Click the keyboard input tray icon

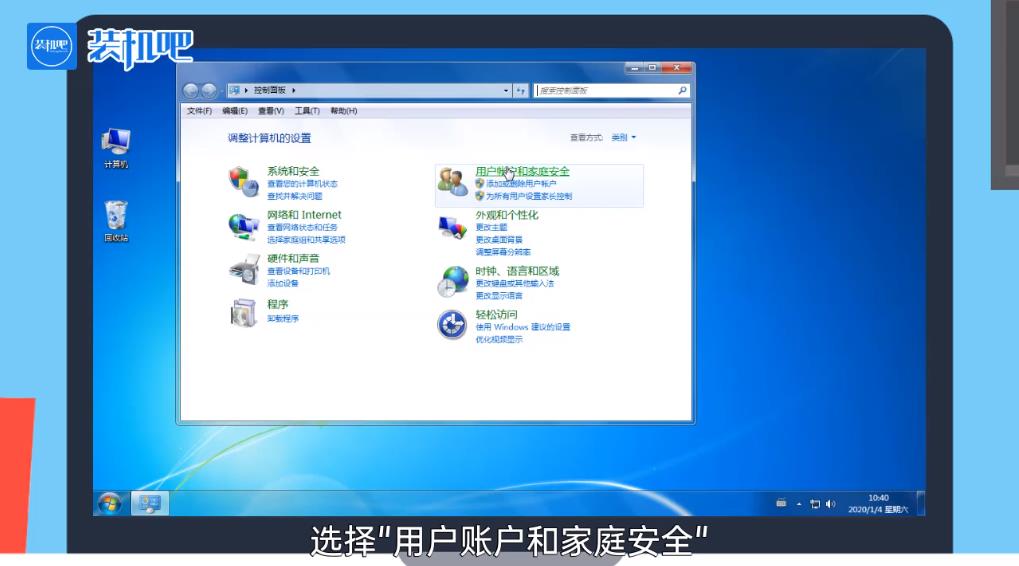pyautogui.click(x=781, y=503)
